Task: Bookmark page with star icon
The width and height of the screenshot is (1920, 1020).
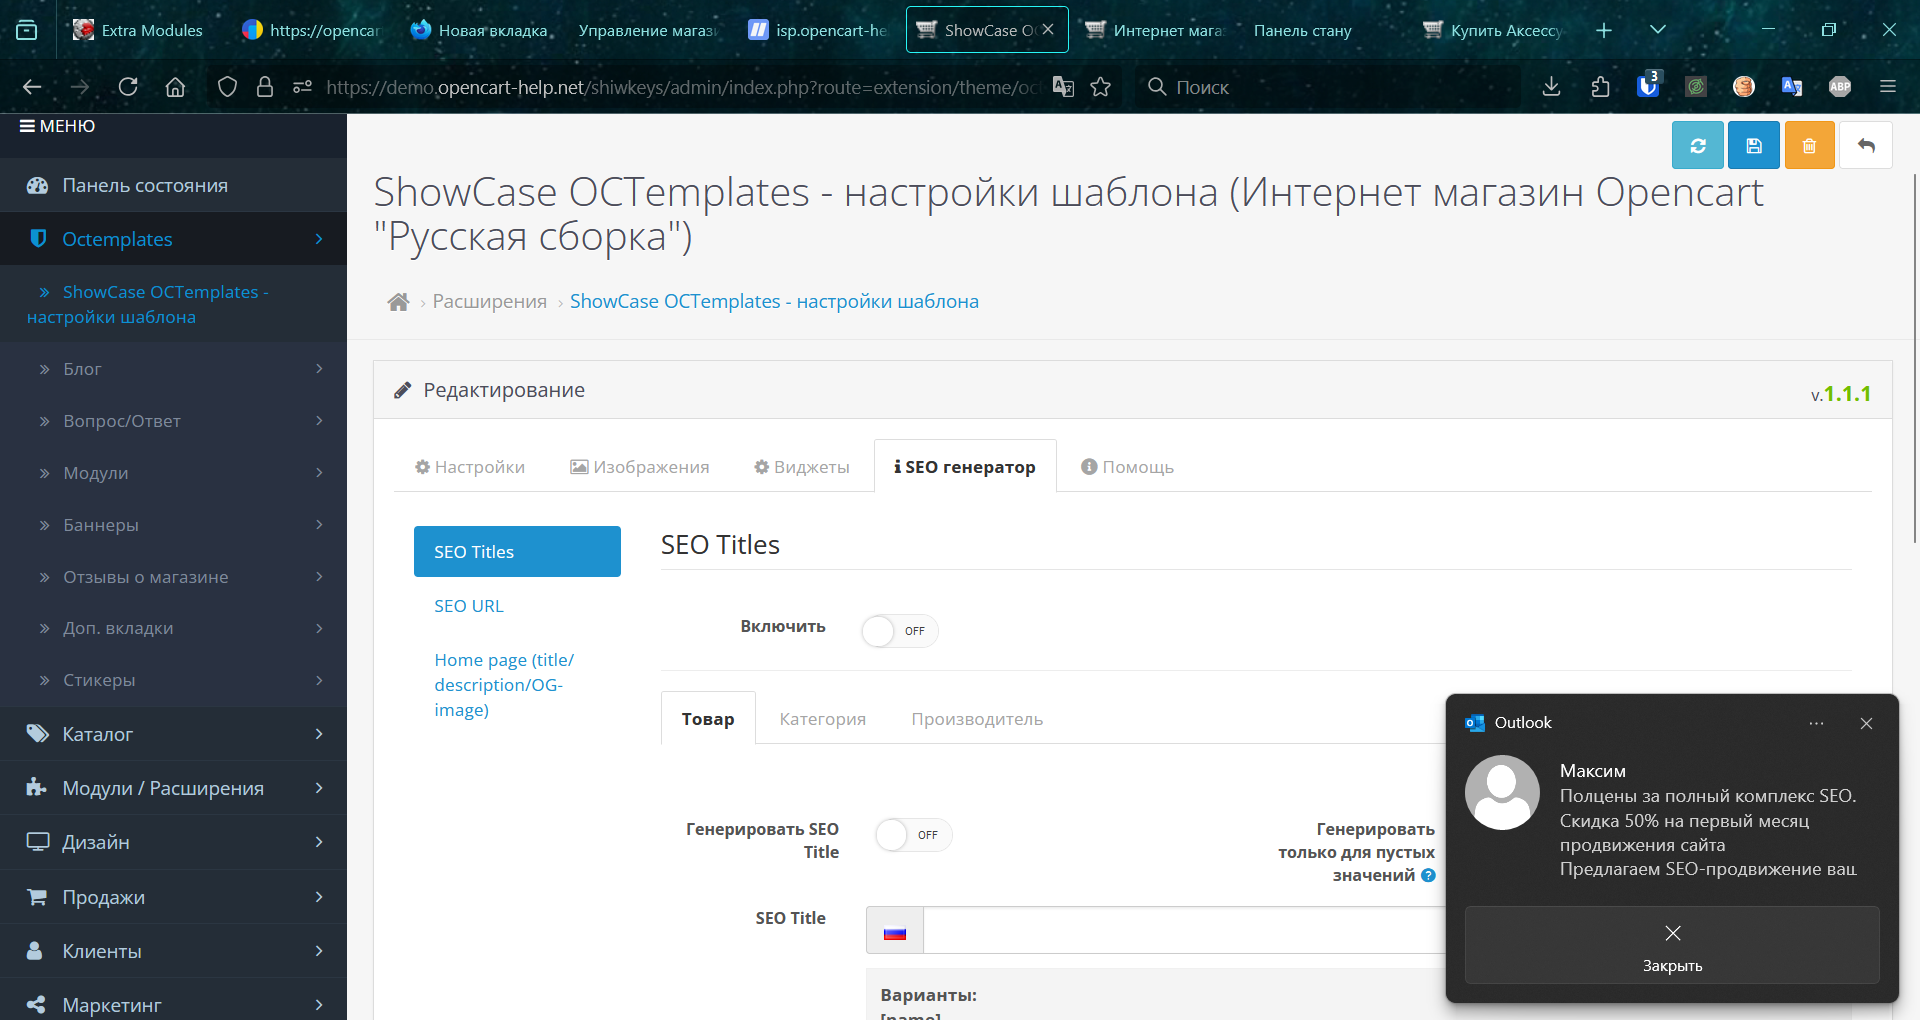Action: click(x=1101, y=87)
